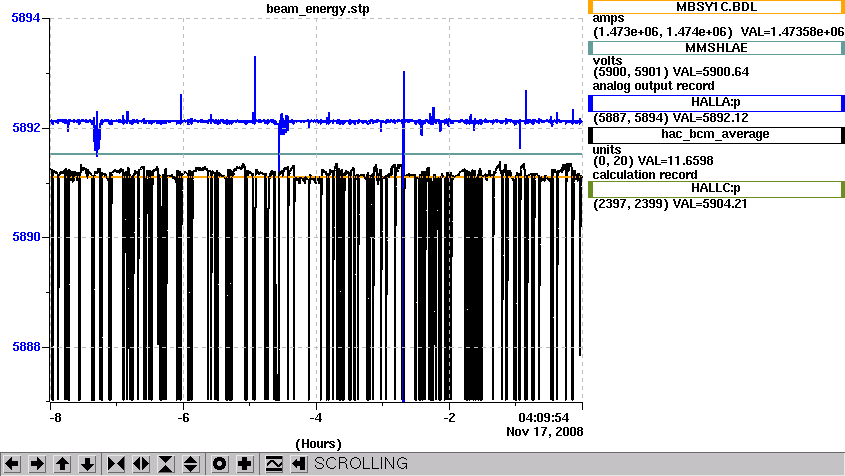
Task: Click the Nov 17, 2008 date label
Action: (545, 432)
